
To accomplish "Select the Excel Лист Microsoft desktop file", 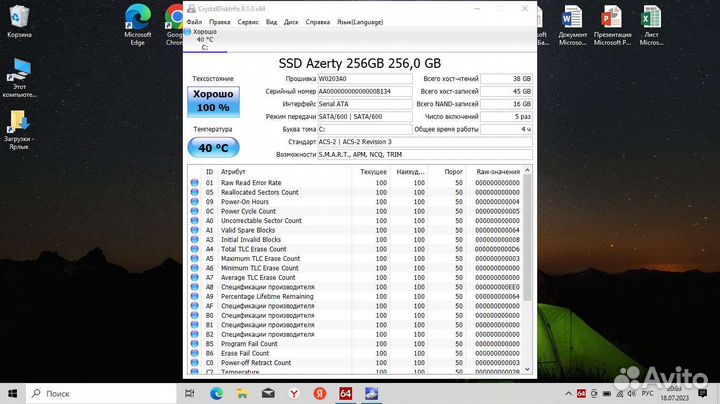I will coord(651,25).
